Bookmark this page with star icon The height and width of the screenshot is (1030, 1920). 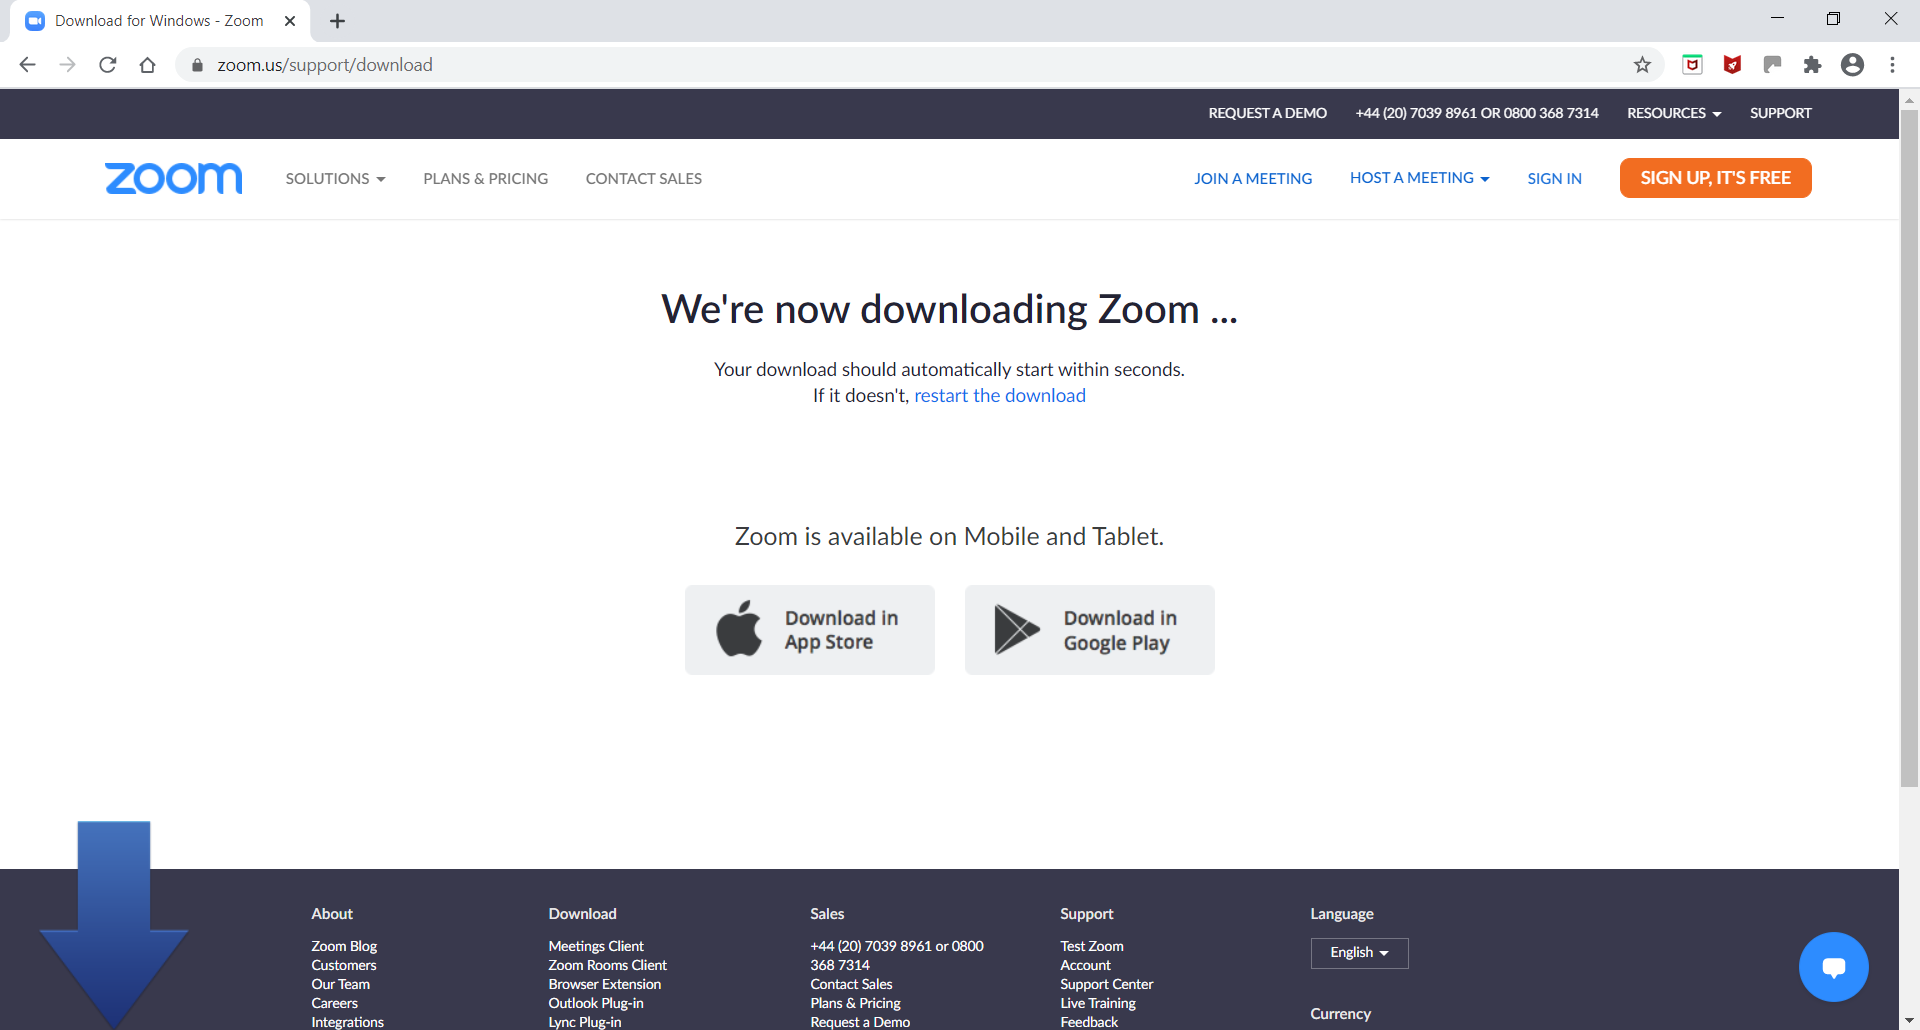pyautogui.click(x=1642, y=65)
